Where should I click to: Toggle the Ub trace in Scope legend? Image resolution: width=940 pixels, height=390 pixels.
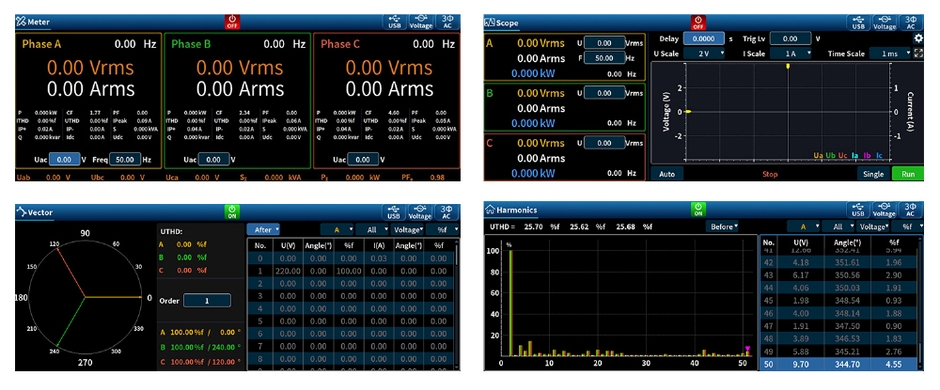pyautogui.click(x=831, y=155)
